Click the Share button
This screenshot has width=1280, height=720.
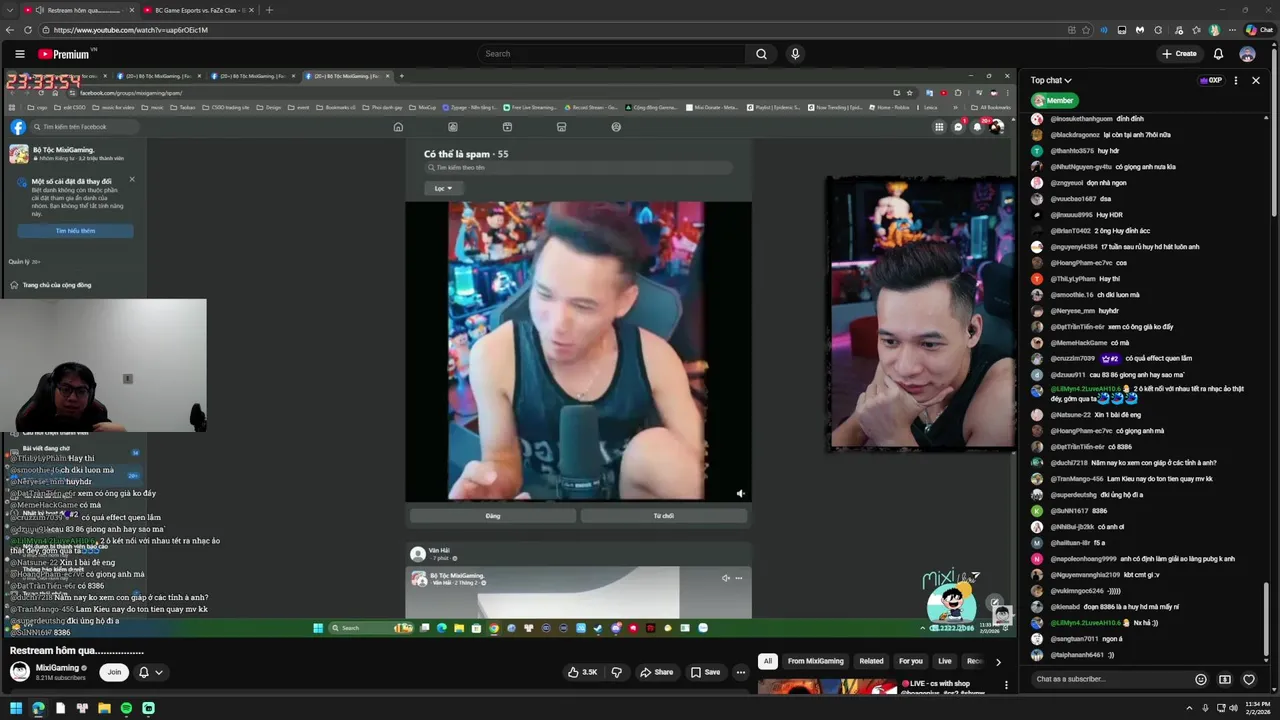[x=657, y=672]
